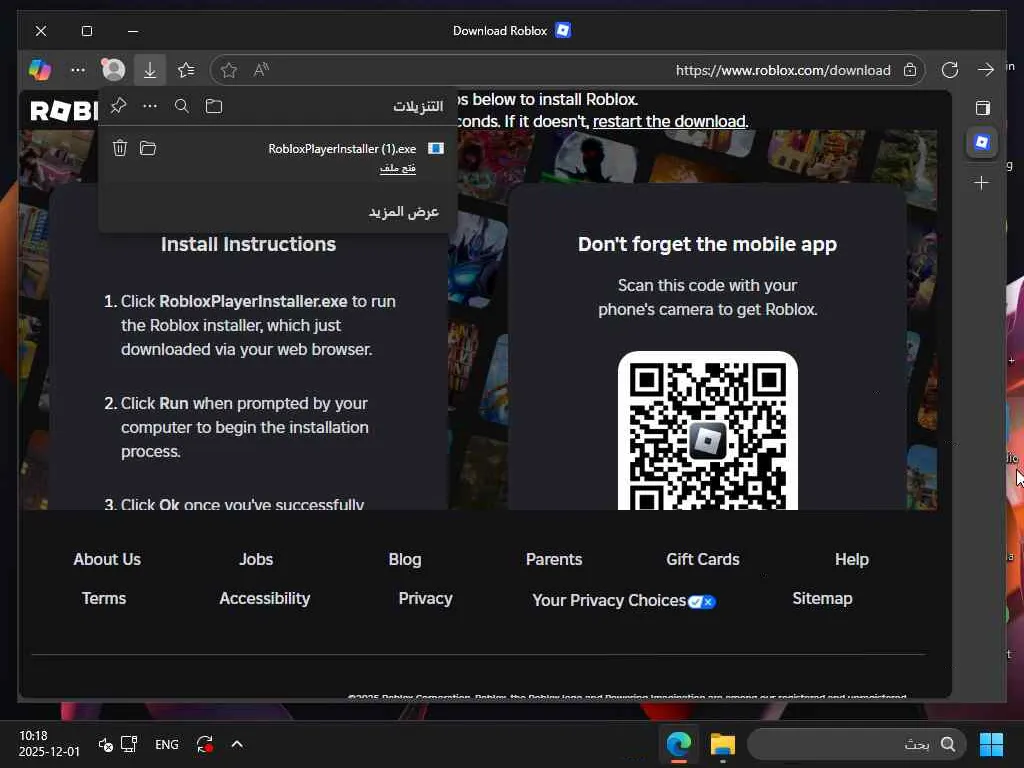Pin the downloads panel

(x=118, y=106)
